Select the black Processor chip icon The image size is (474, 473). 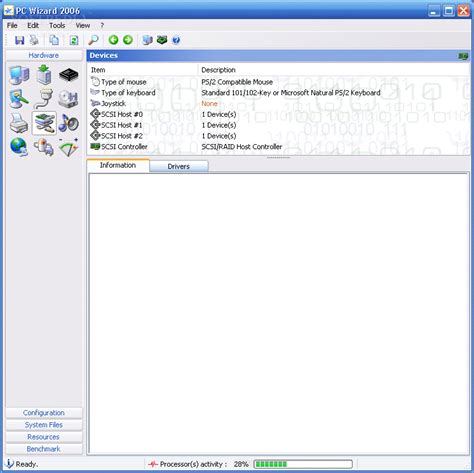pos(68,75)
